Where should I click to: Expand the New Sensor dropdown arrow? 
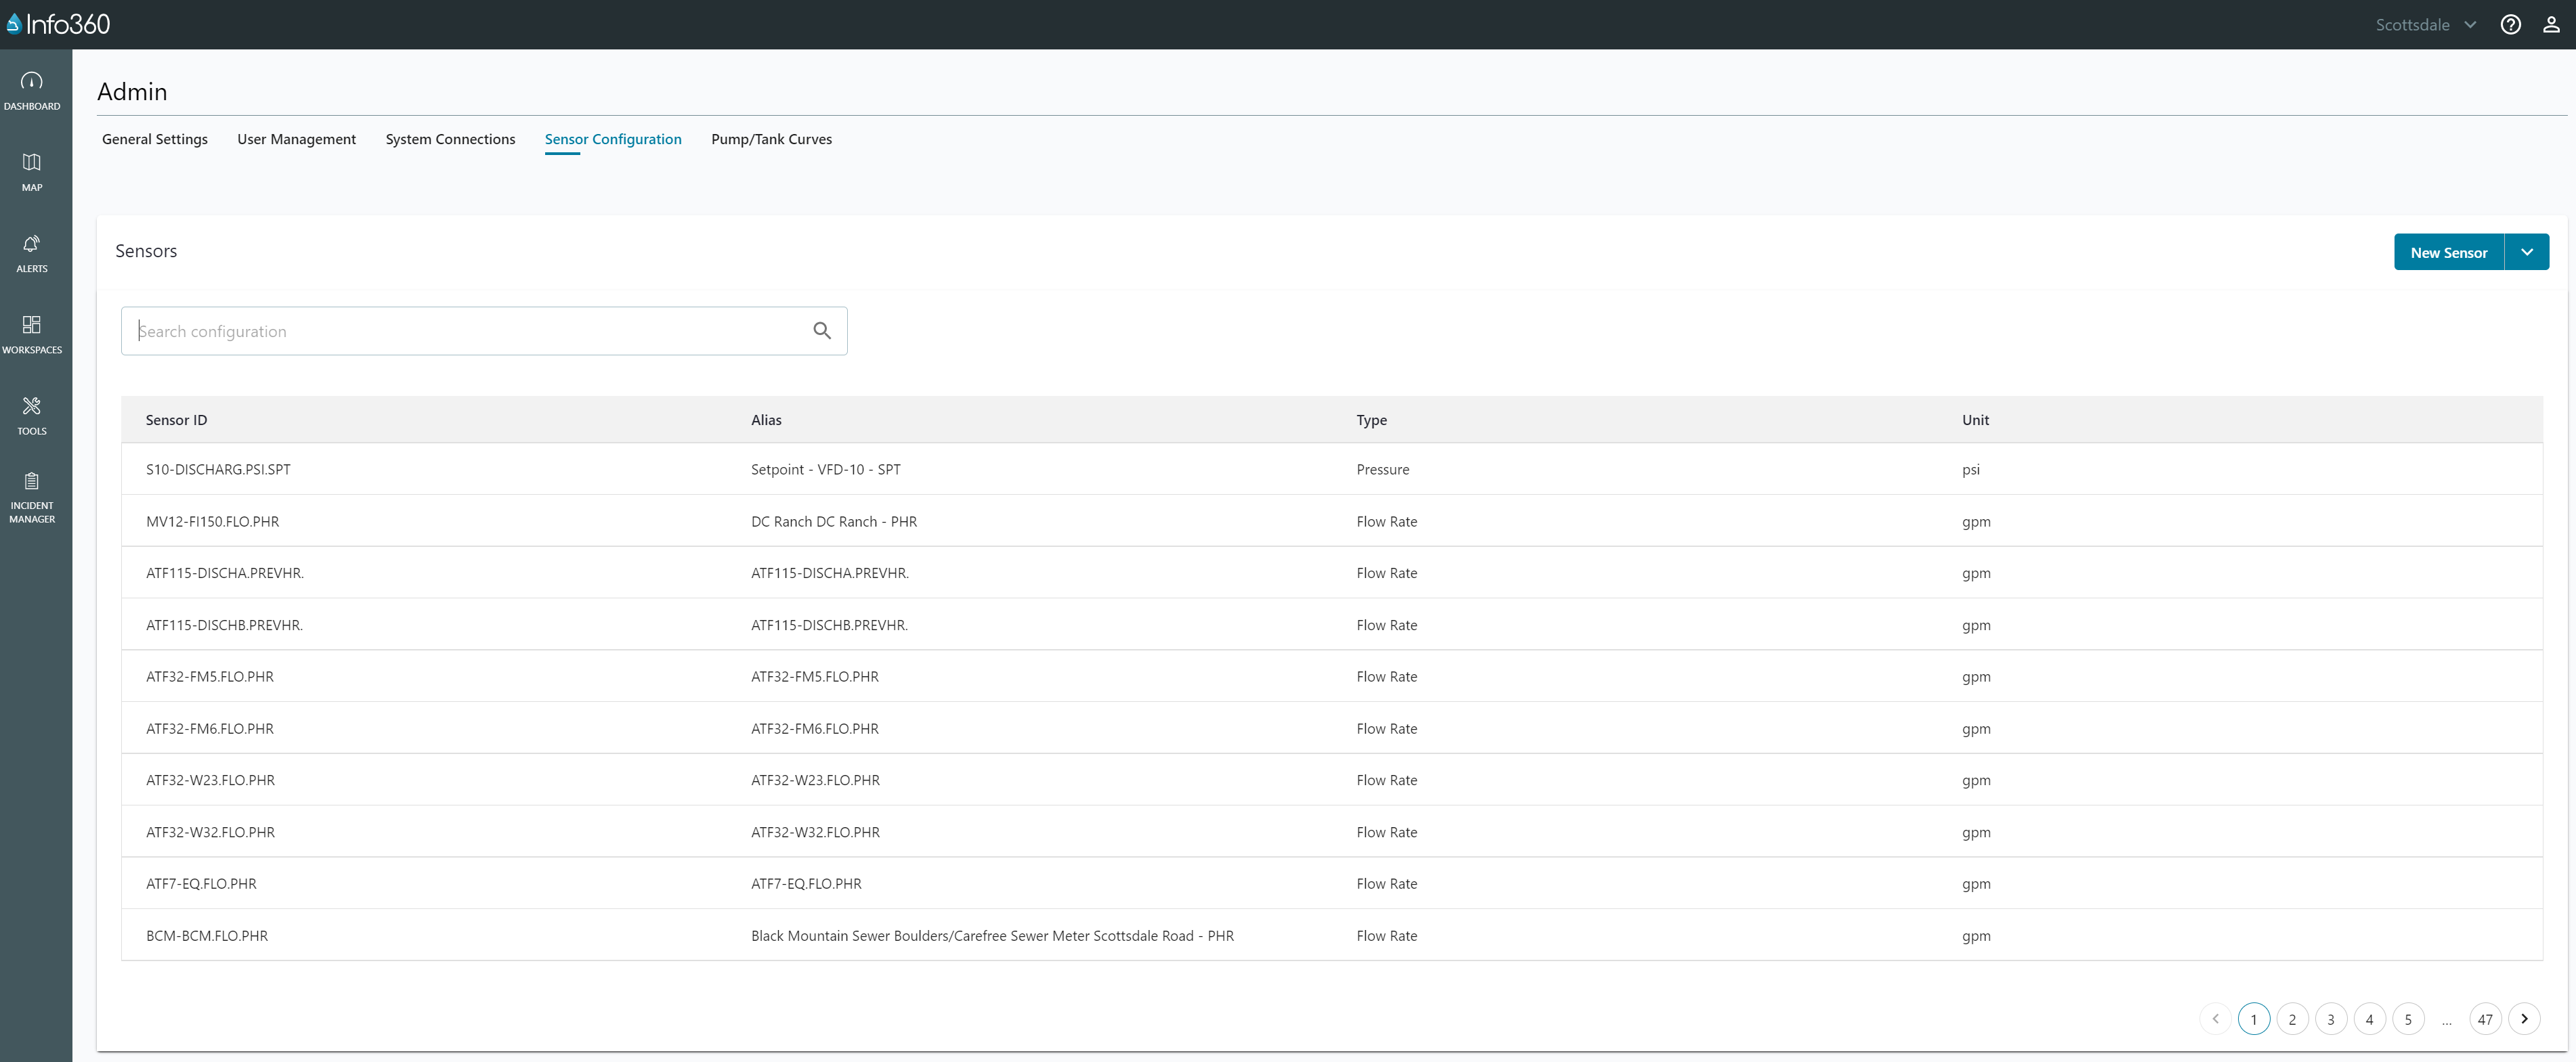point(2527,252)
